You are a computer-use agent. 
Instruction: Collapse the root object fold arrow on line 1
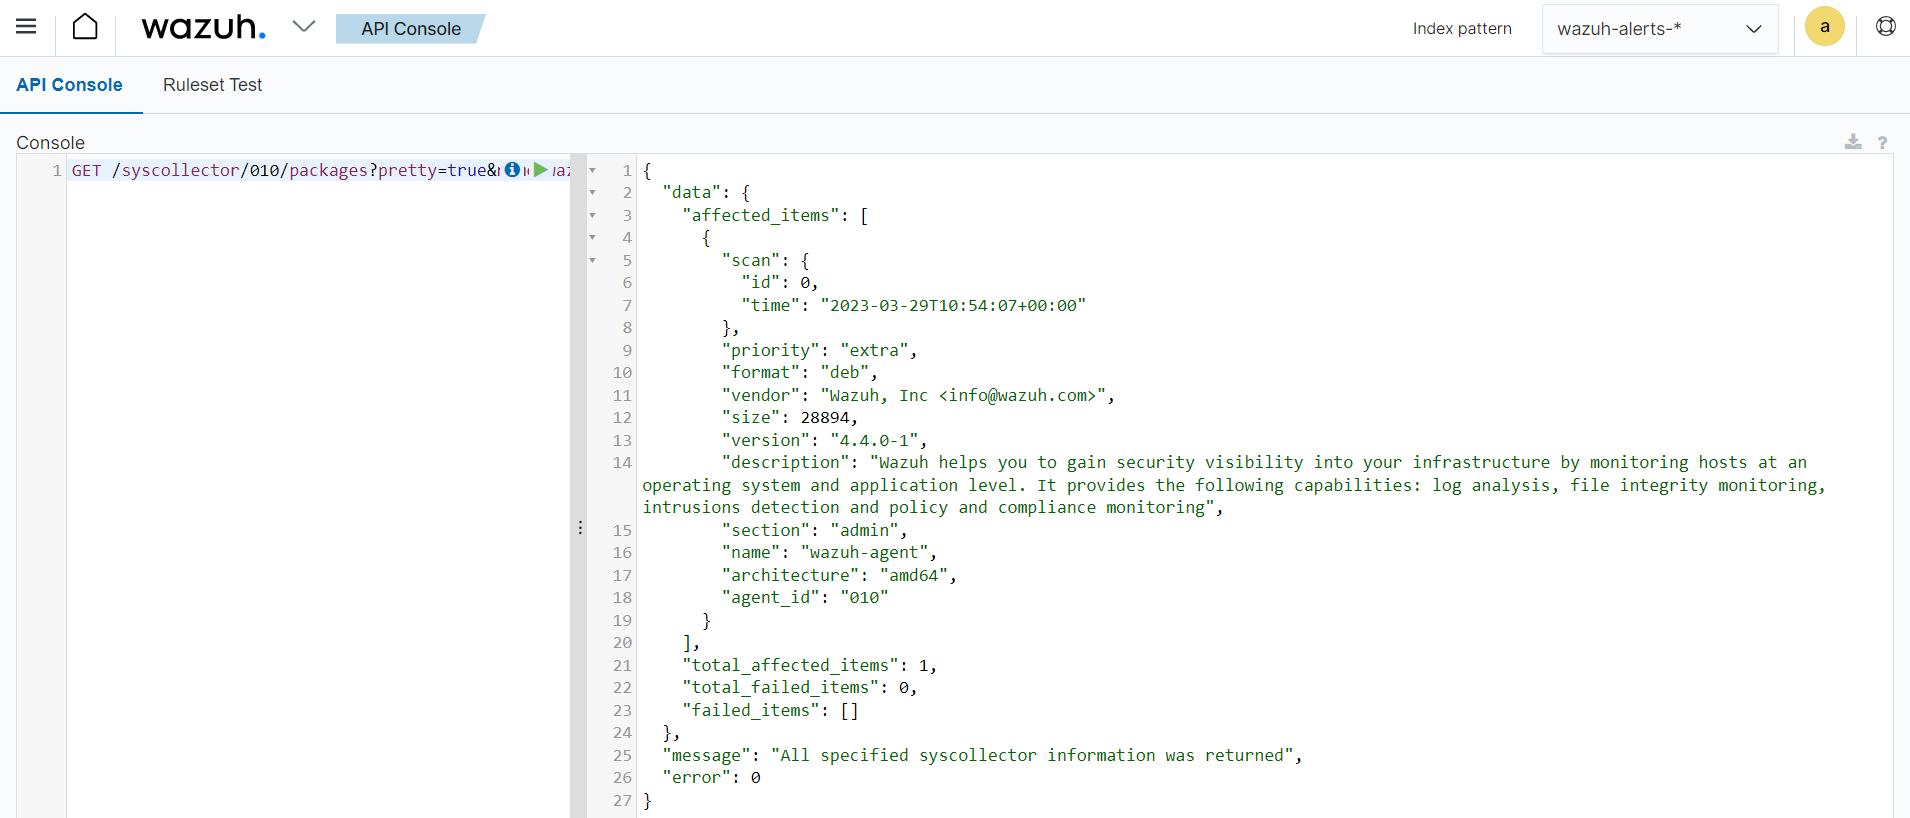pyautogui.click(x=592, y=170)
